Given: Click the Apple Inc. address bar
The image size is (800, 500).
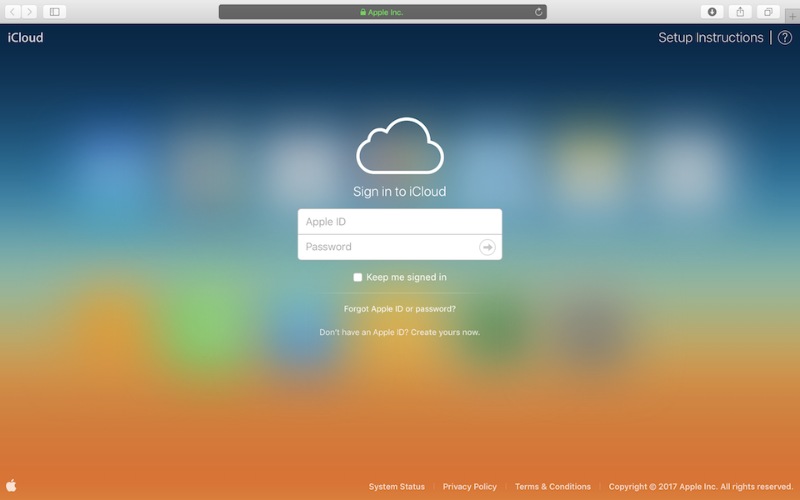Looking at the screenshot, I should coord(383,12).
